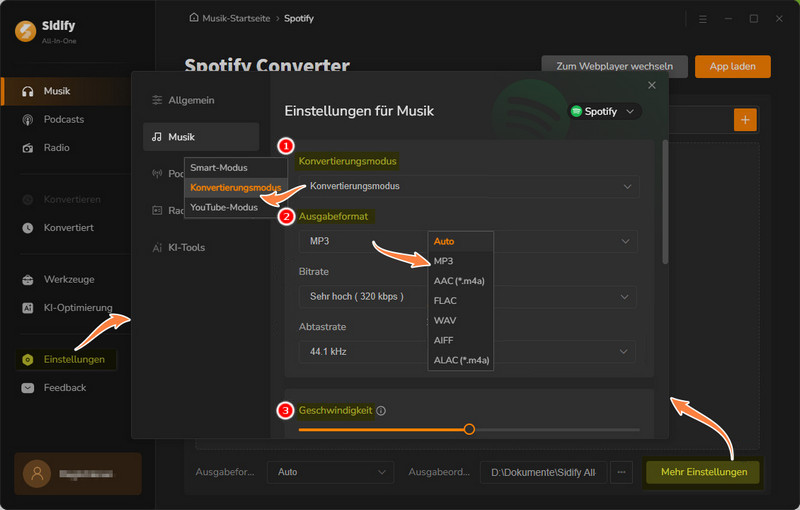Expand Bitrate Sehr hoch dropdown
Screen dimensions: 800x510
pyautogui.click(x=624, y=297)
